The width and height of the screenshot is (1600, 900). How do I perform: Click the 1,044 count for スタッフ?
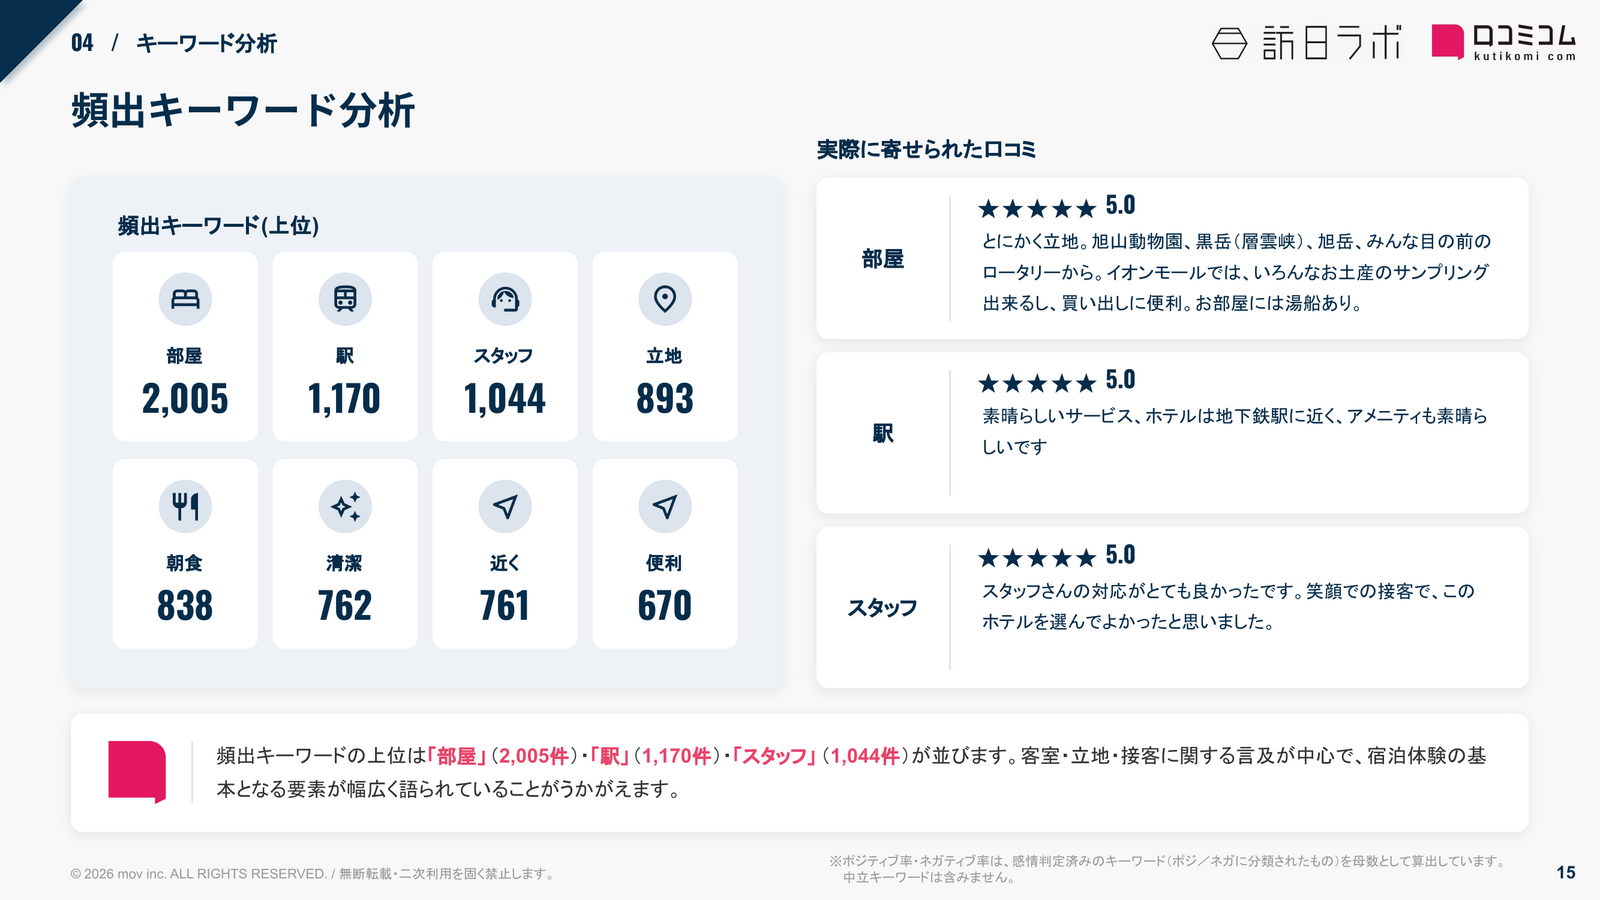[x=505, y=399]
